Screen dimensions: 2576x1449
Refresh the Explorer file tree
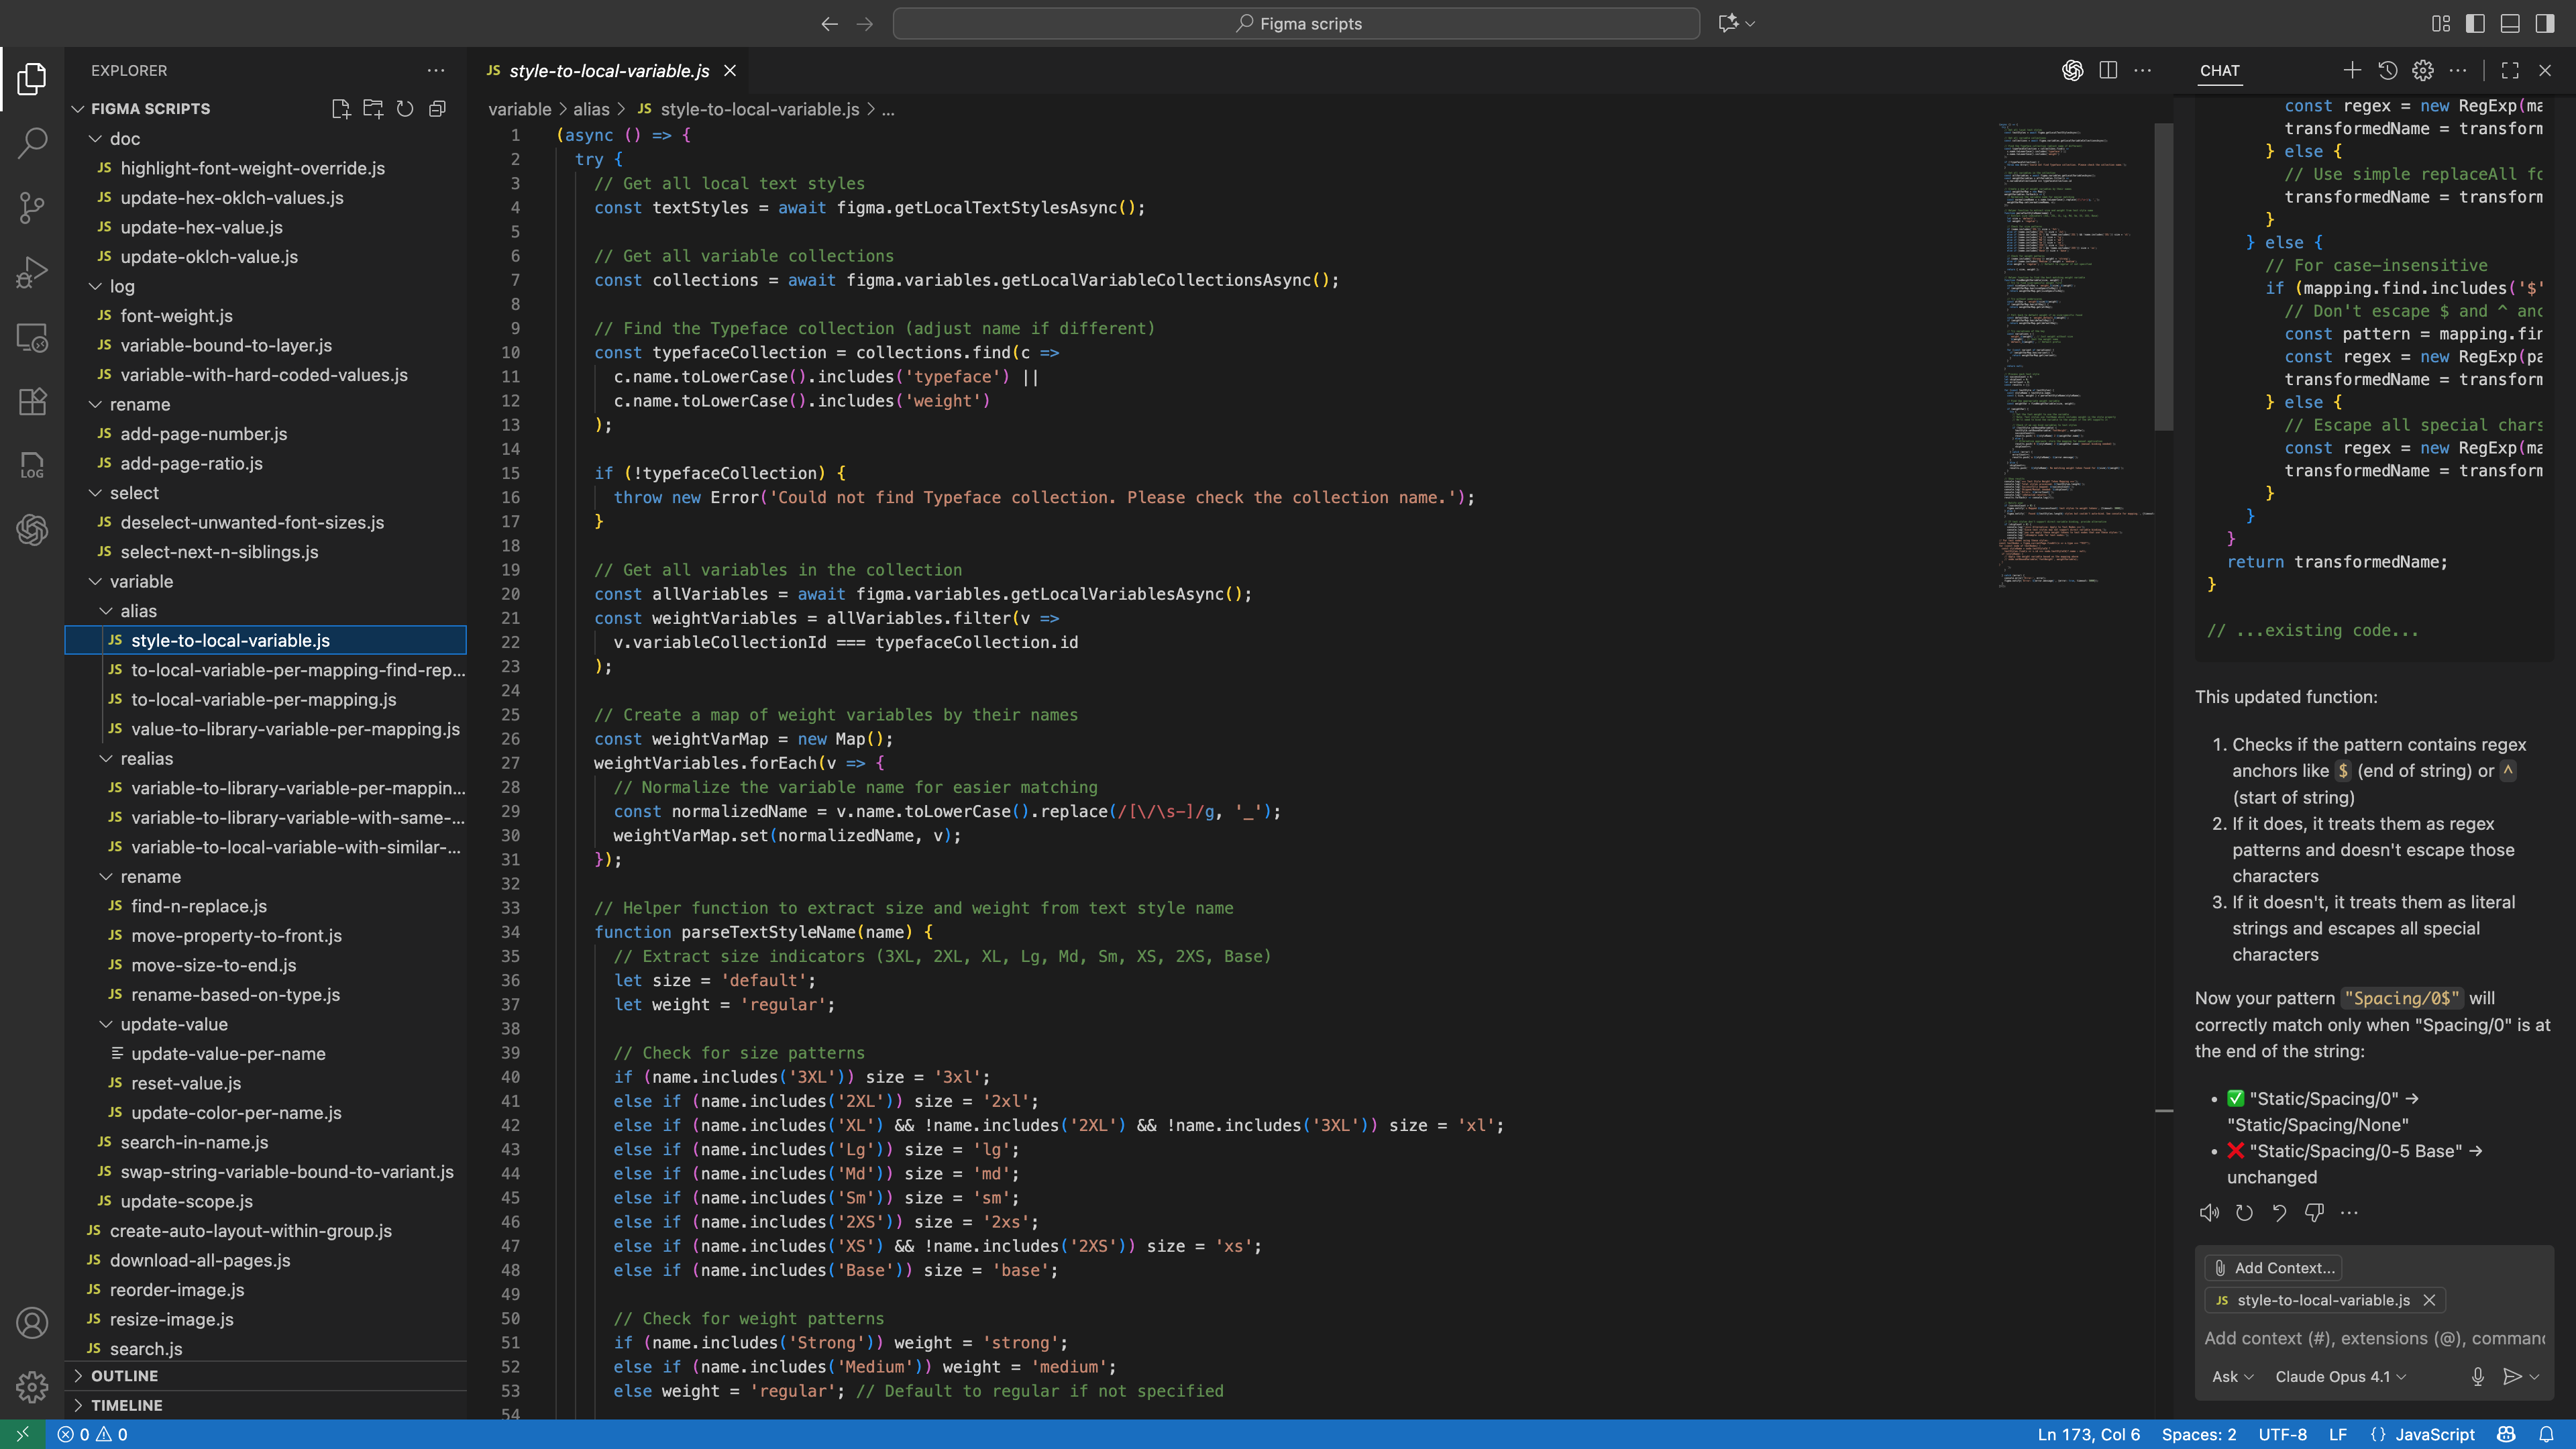pyautogui.click(x=405, y=109)
